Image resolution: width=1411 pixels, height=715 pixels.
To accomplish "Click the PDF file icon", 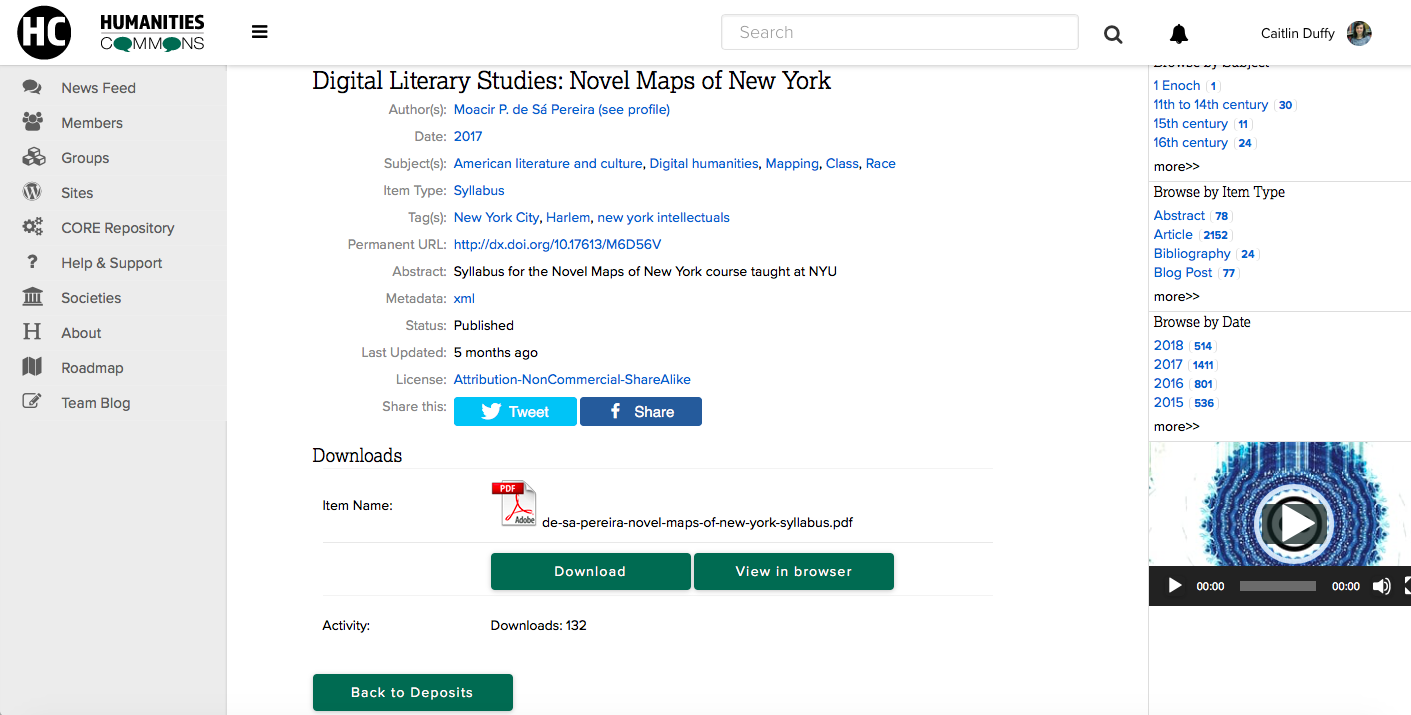I will [x=513, y=504].
